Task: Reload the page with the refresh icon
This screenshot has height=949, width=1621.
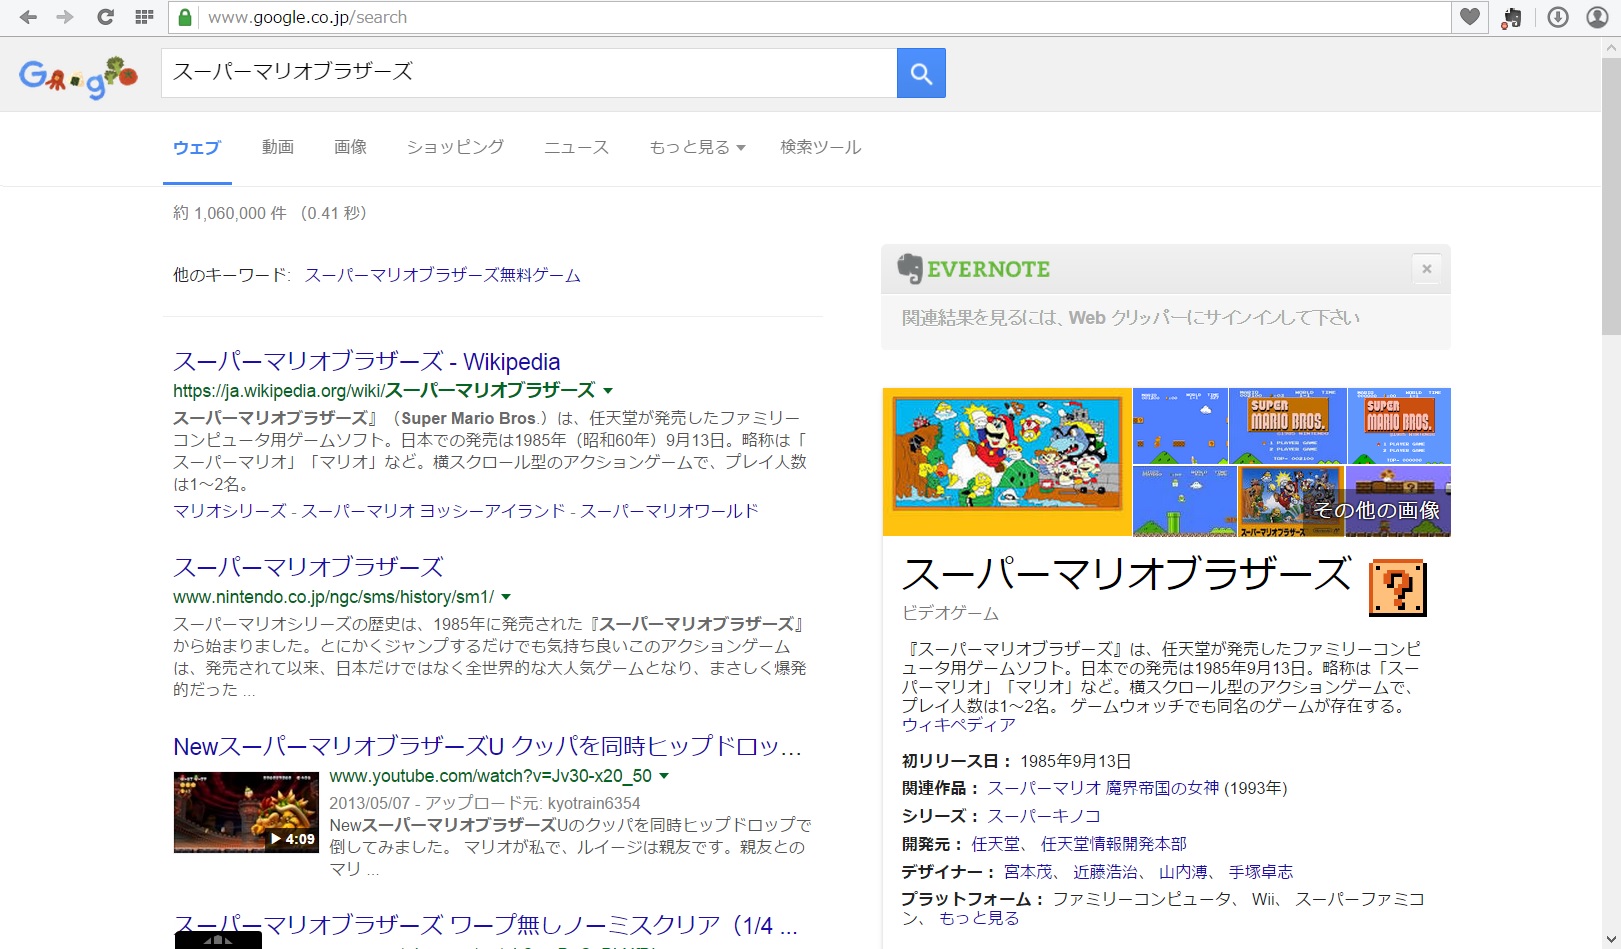Action: pyautogui.click(x=105, y=17)
